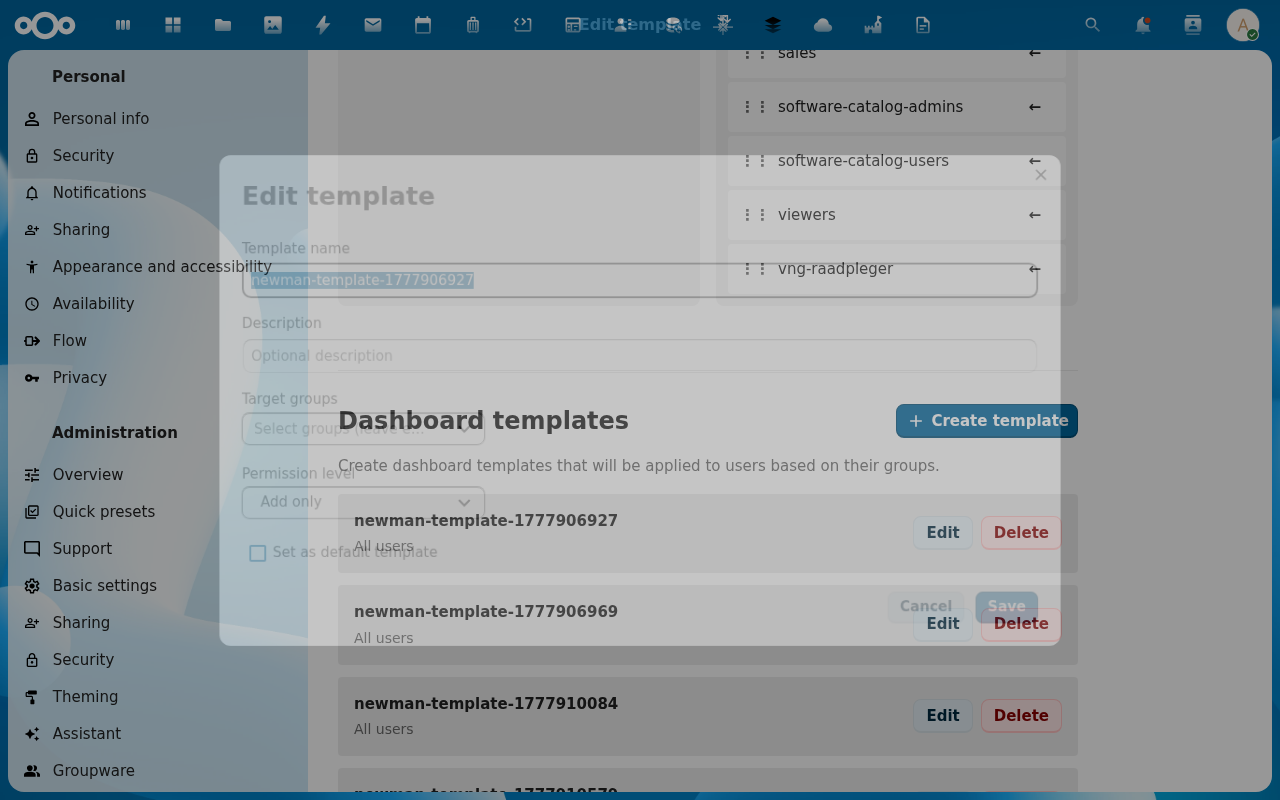Tick the Set as default template checkbox
This screenshot has height=800, width=1280.
coord(258,553)
